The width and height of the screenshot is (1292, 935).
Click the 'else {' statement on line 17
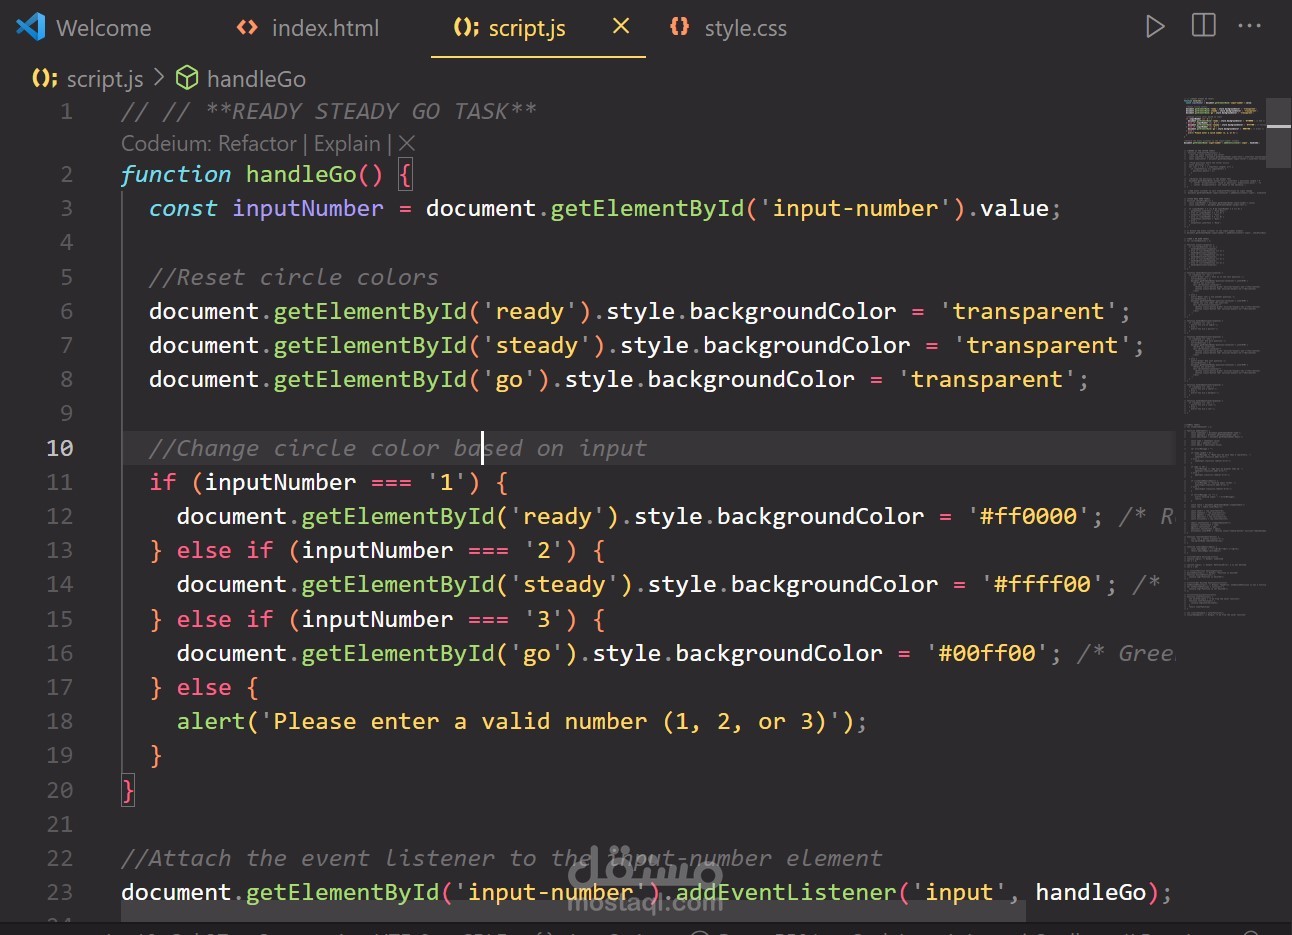coord(218,688)
